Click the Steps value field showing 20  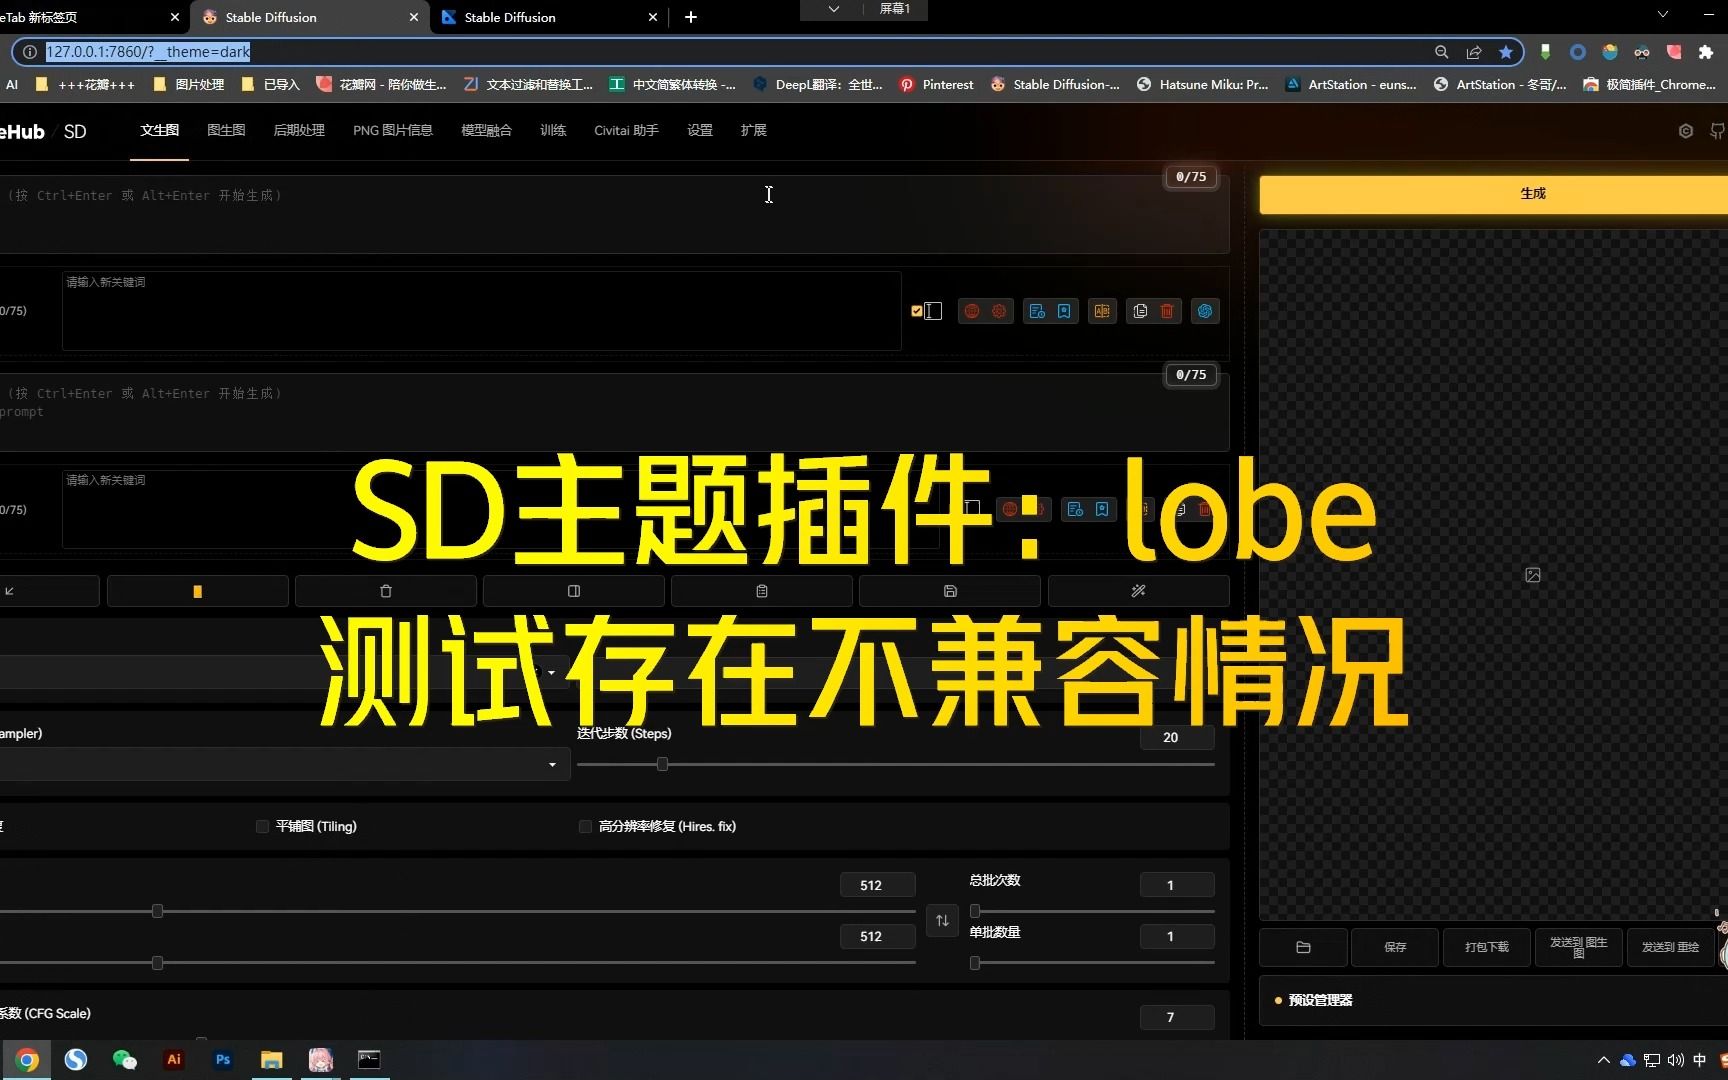pyautogui.click(x=1177, y=737)
